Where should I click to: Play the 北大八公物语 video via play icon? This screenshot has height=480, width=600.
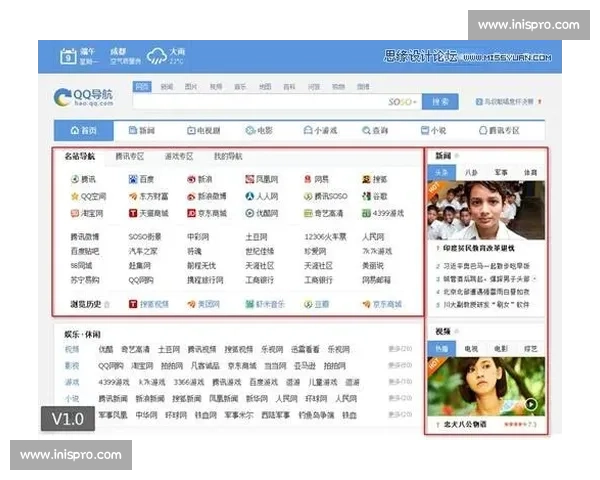coord(530,404)
